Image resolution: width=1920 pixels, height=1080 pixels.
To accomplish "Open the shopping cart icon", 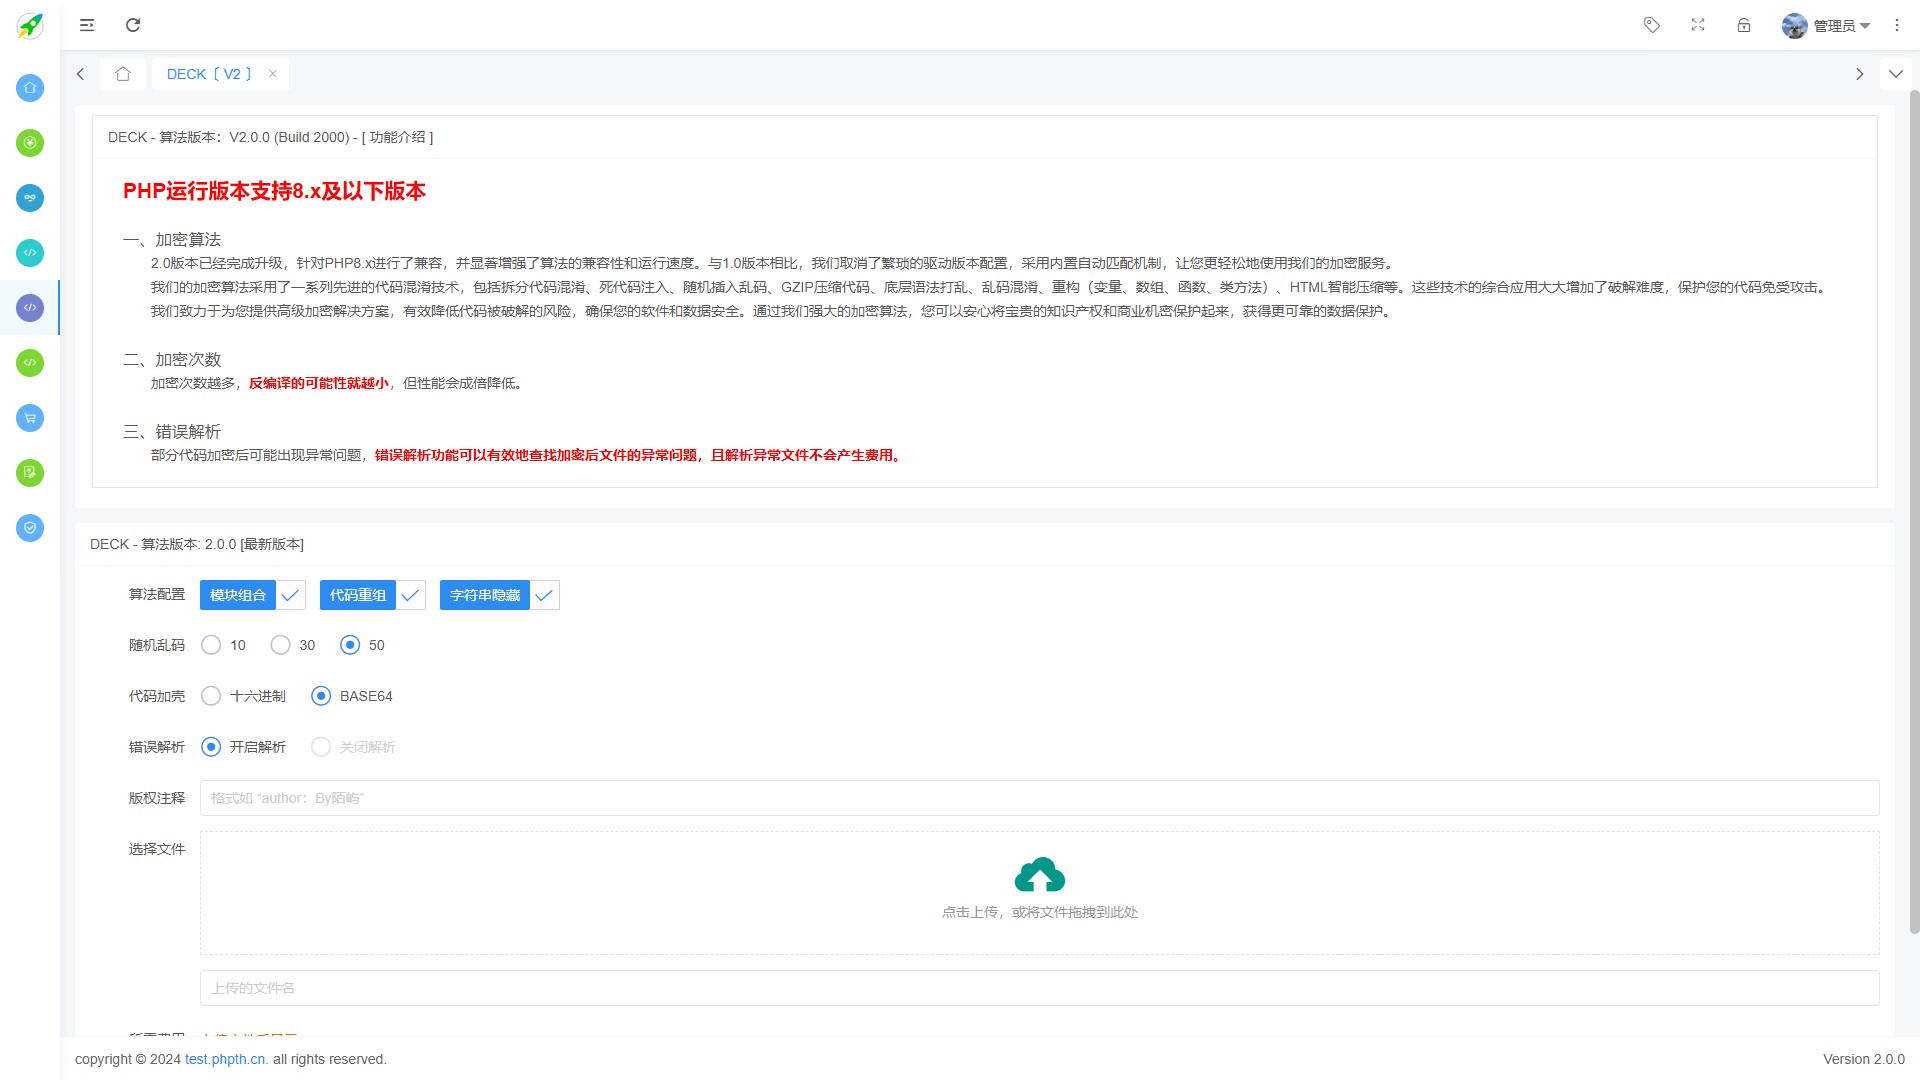I will [x=29, y=418].
